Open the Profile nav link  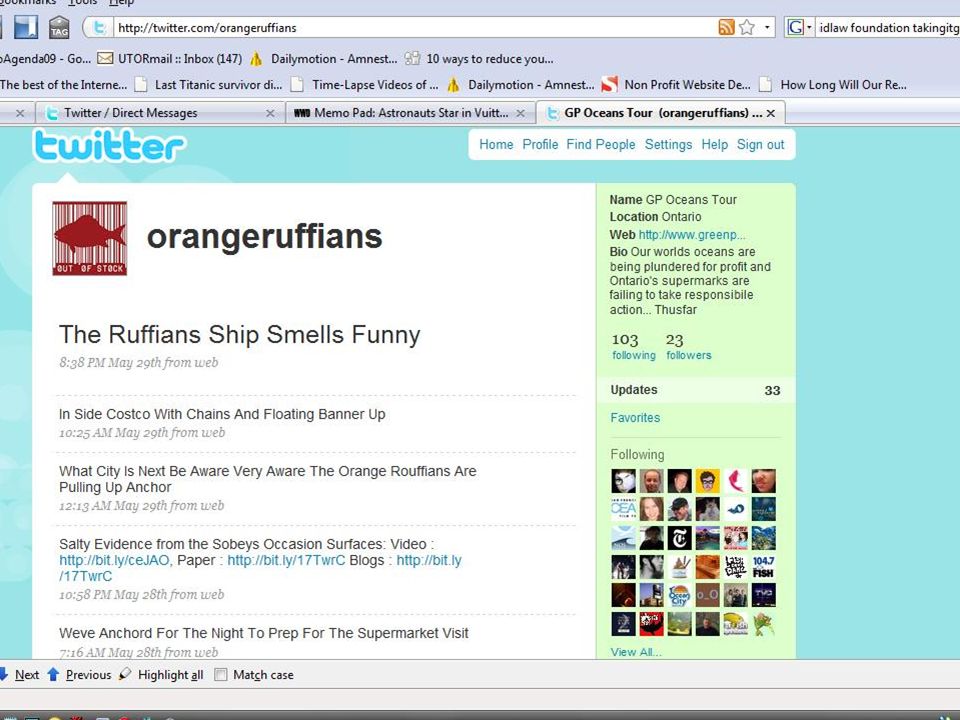540,144
